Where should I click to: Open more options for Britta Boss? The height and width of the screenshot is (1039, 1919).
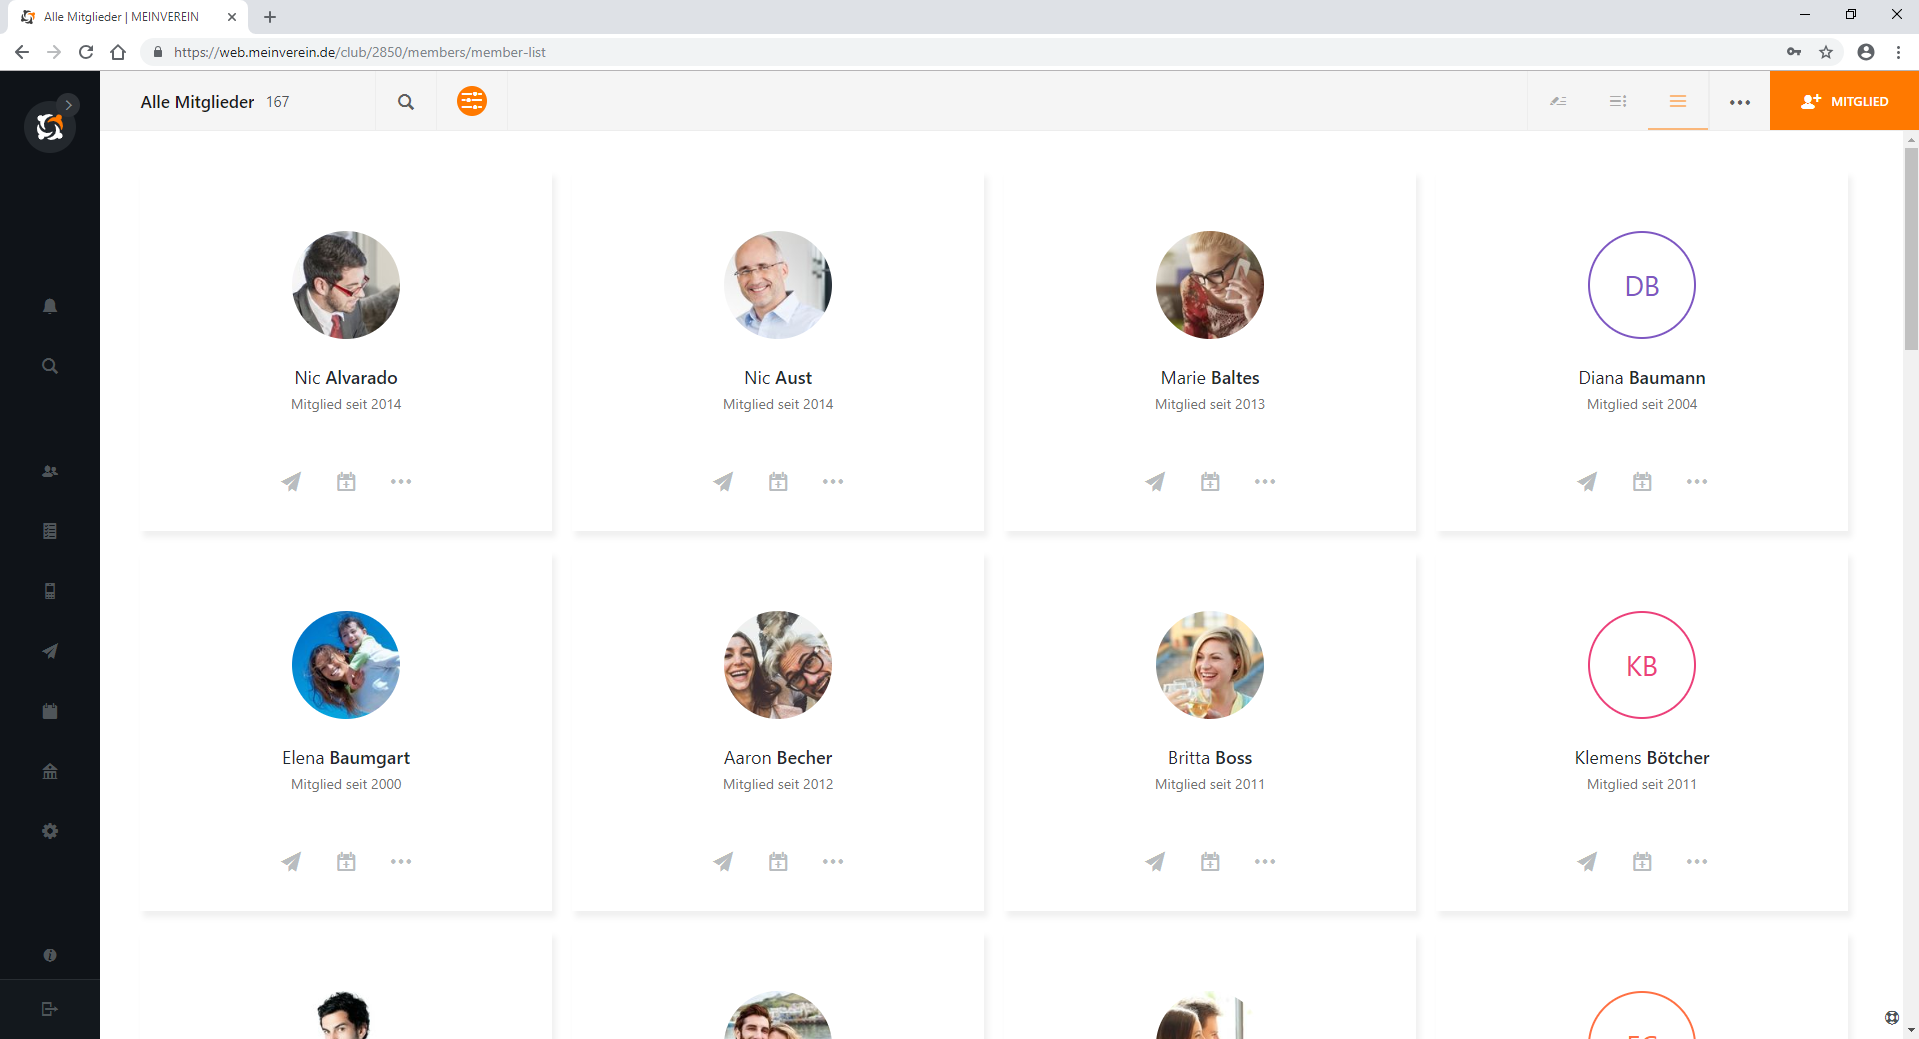pos(1265,862)
